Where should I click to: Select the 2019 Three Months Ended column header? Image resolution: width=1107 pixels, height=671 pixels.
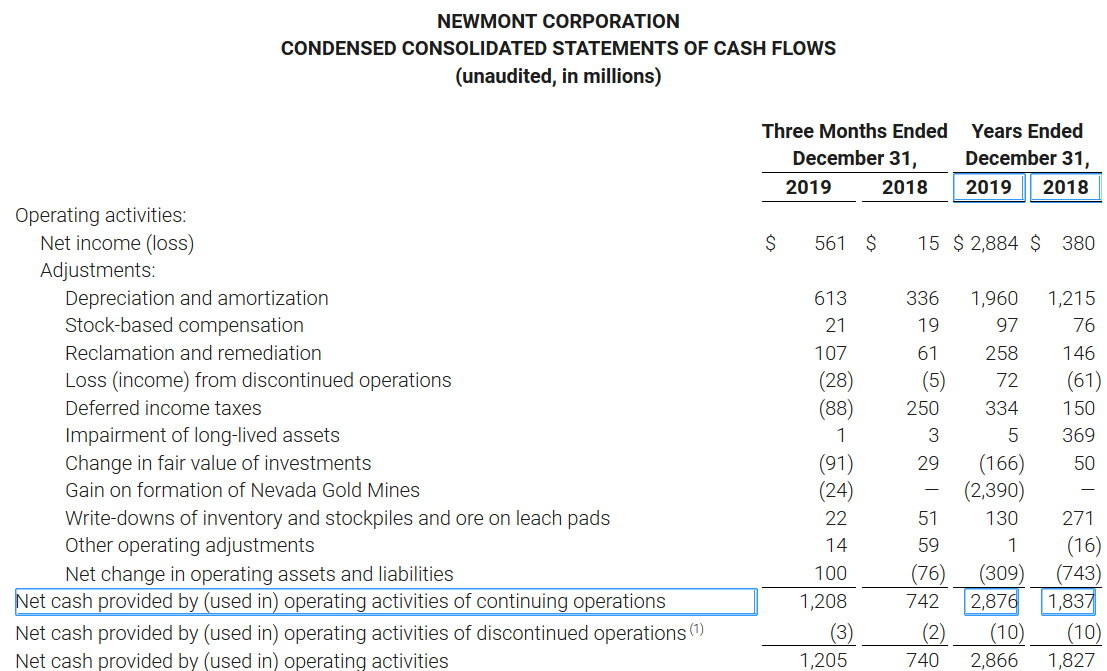pyautogui.click(x=808, y=187)
